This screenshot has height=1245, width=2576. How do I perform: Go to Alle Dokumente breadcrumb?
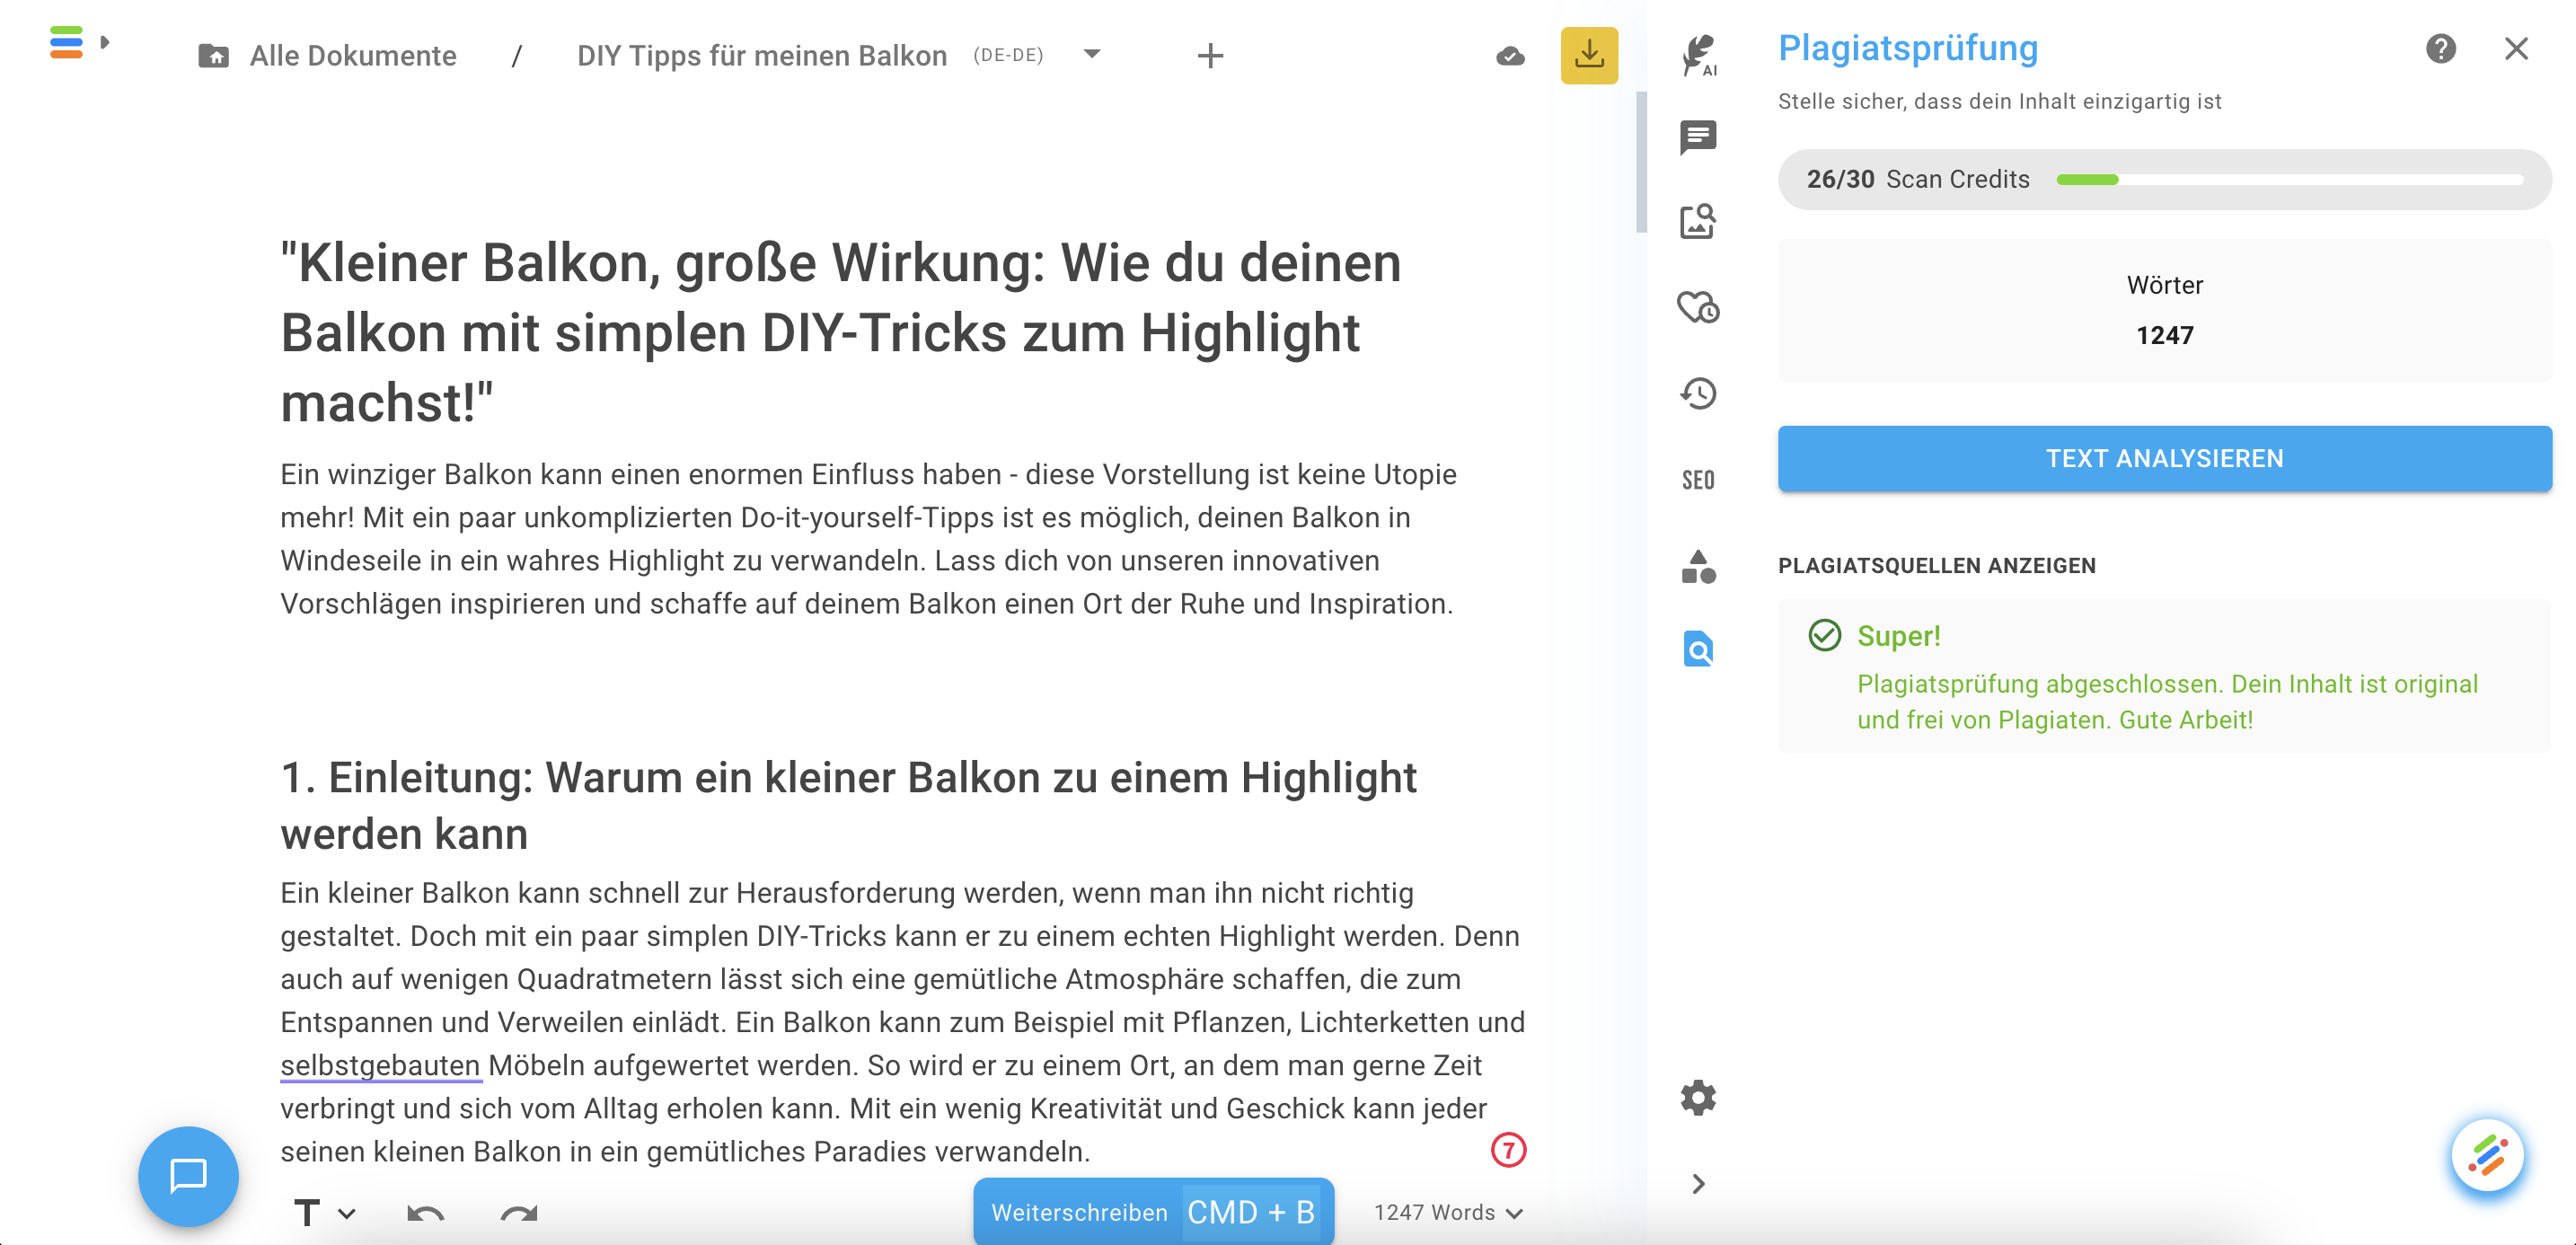(353, 56)
